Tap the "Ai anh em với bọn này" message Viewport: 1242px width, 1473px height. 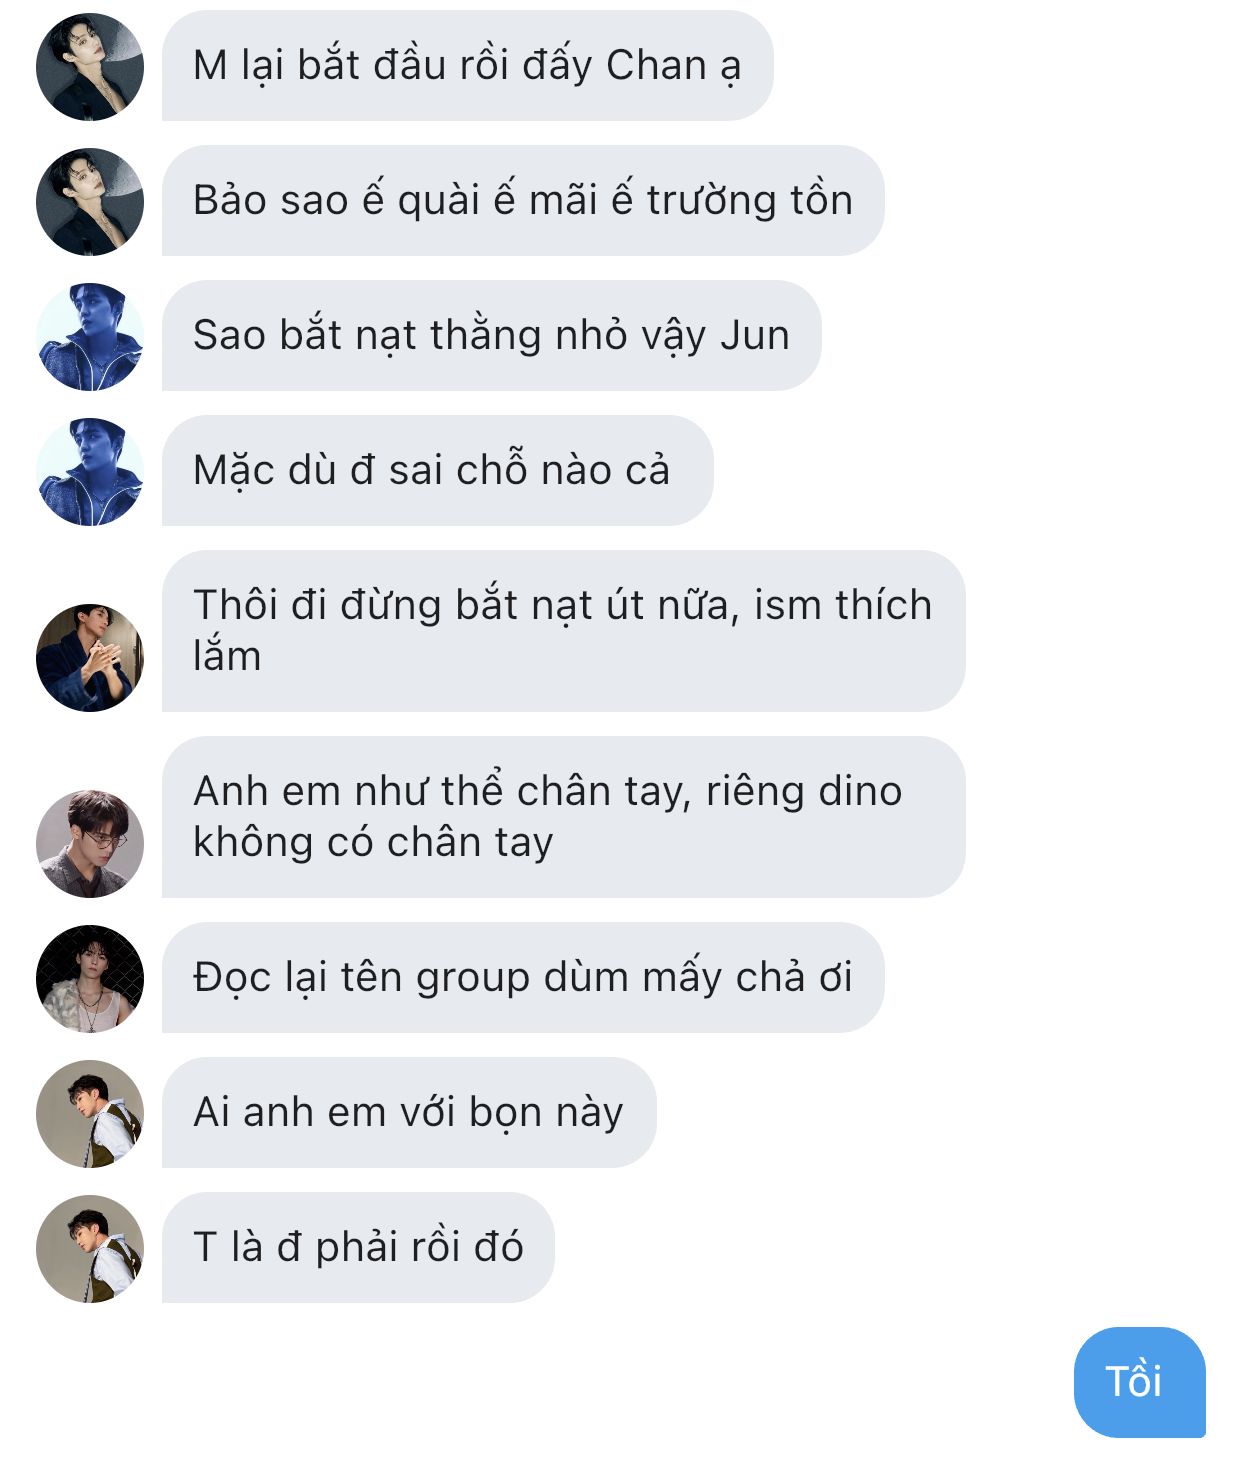point(409,1113)
